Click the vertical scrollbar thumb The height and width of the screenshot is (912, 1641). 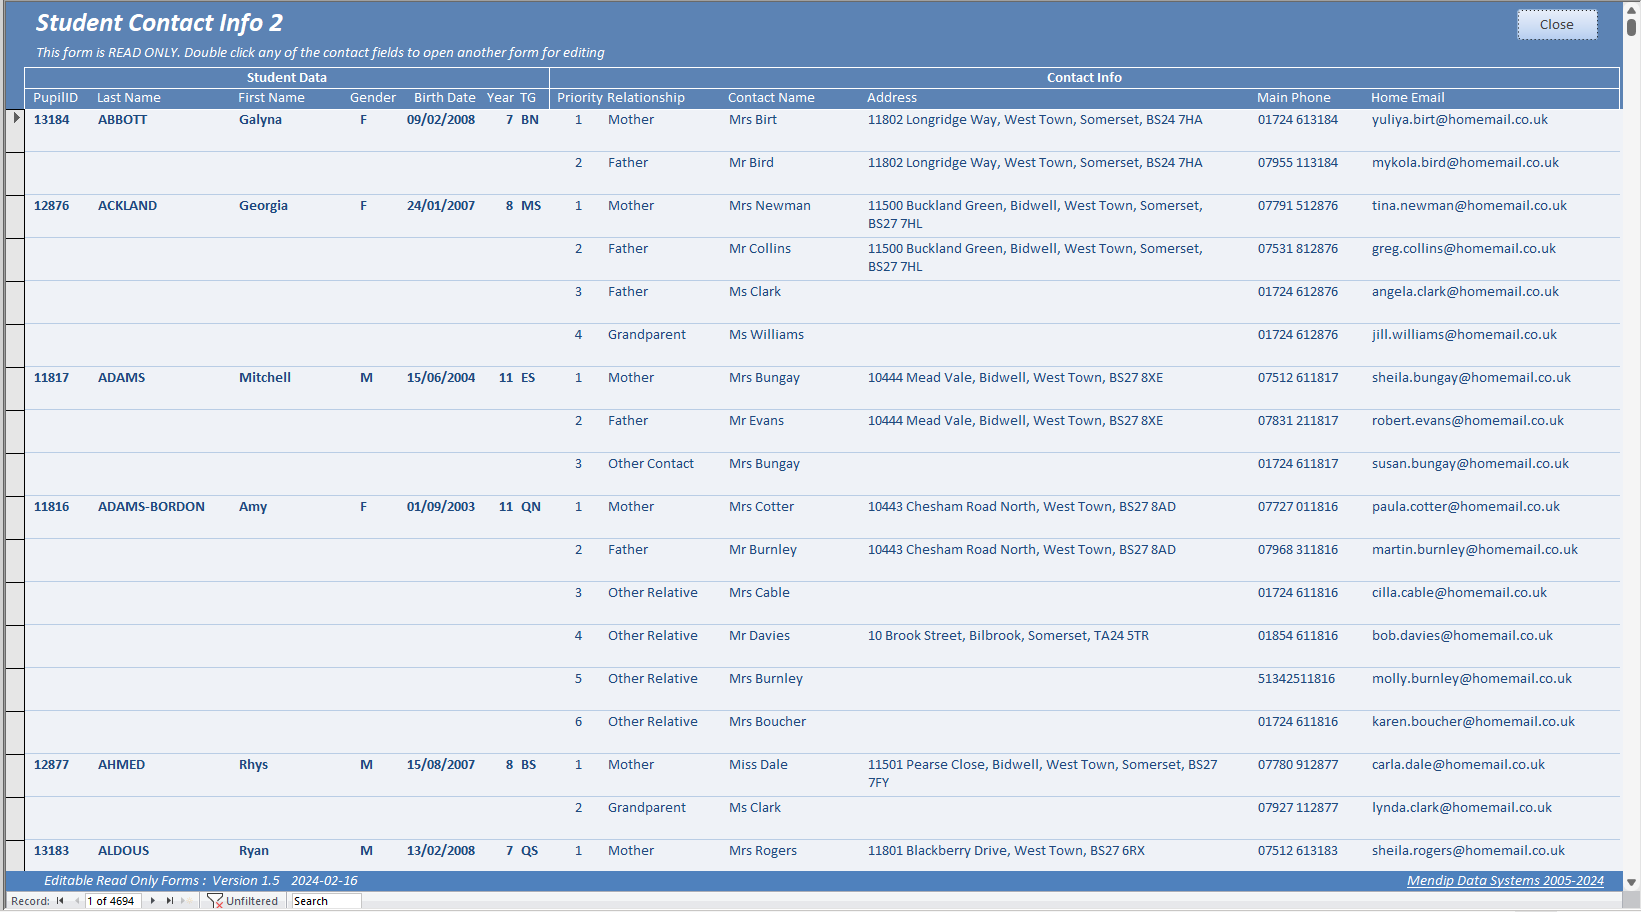1632,27
